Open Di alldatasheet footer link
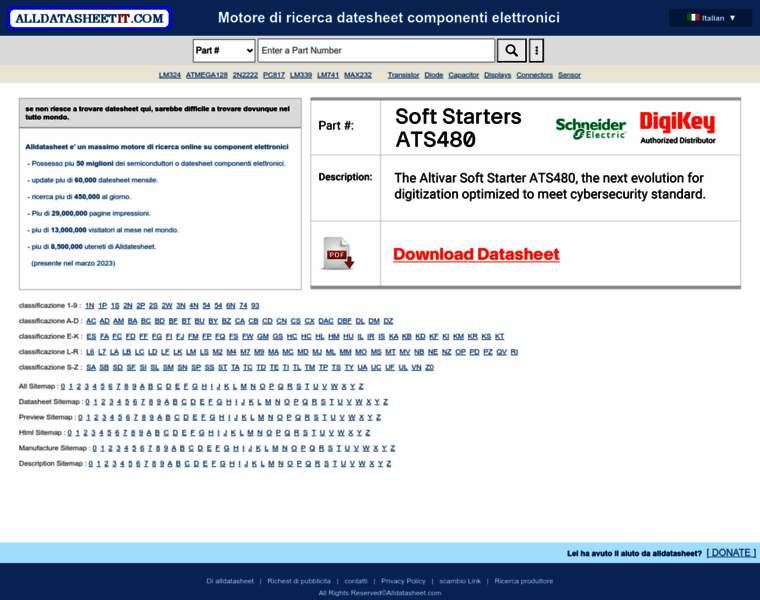The width and height of the screenshot is (760, 600). click(x=230, y=581)
